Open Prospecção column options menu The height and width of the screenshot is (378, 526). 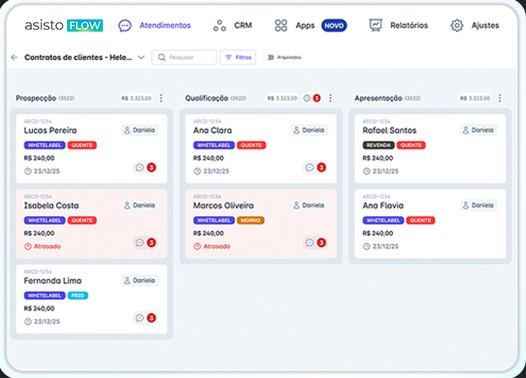[x=161, y=98]
